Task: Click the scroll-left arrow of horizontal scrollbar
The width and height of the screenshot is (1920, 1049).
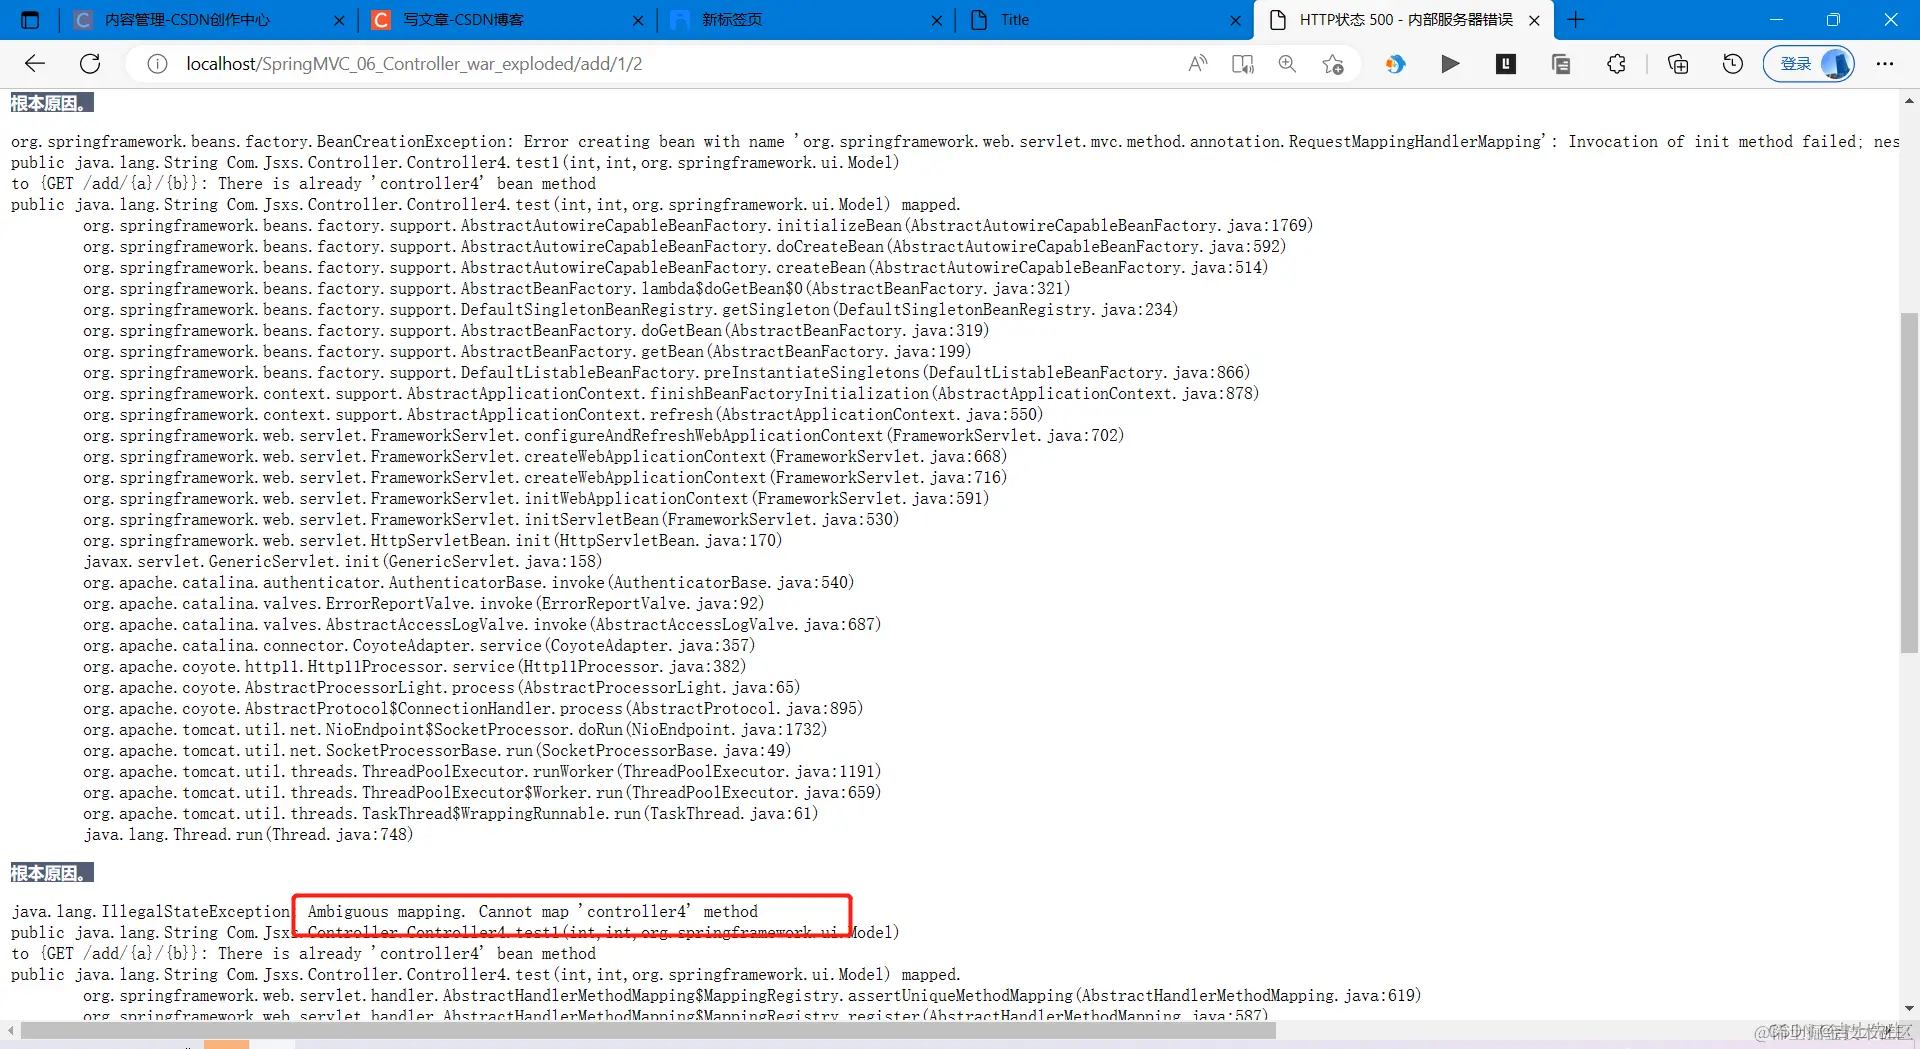Action: pyautogui.click(x=10, y=1030)
